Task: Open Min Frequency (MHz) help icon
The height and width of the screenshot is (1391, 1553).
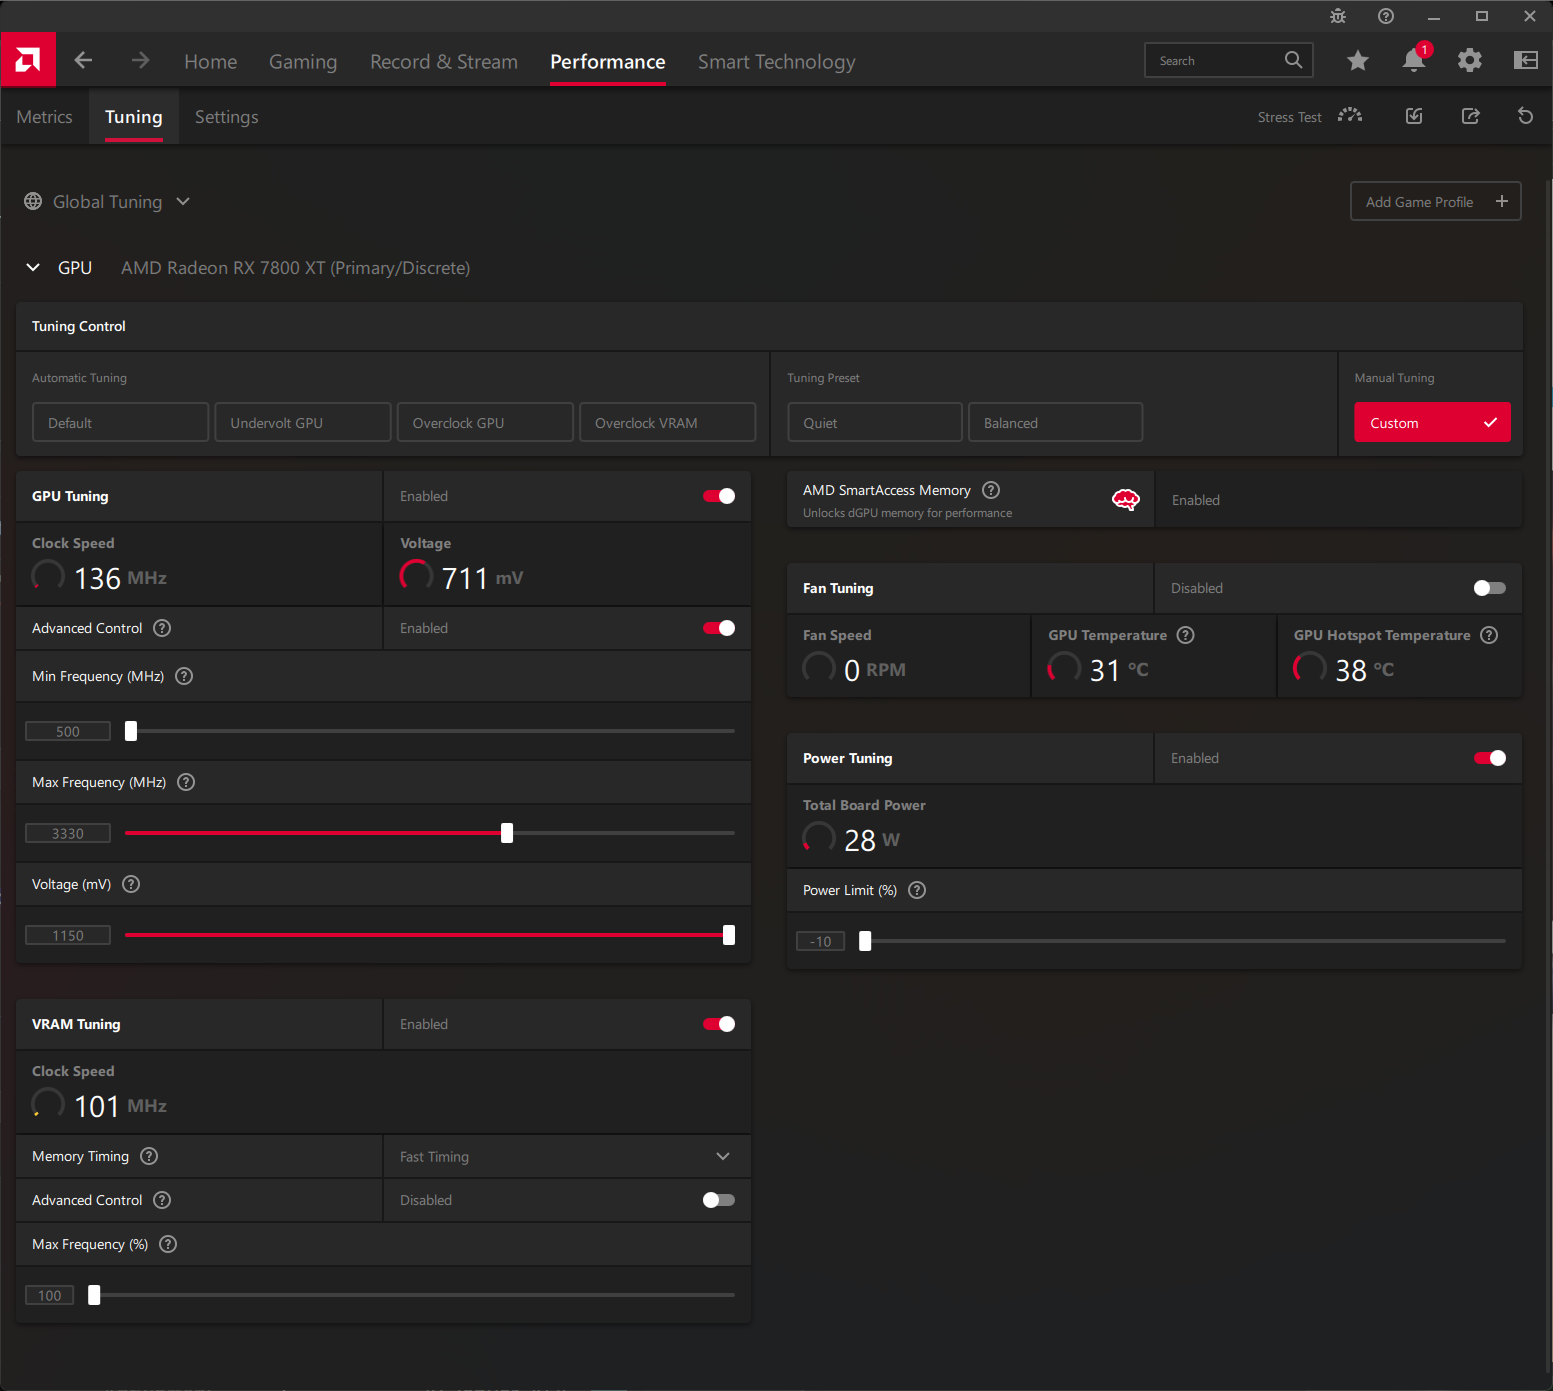Action: point(184,676)
